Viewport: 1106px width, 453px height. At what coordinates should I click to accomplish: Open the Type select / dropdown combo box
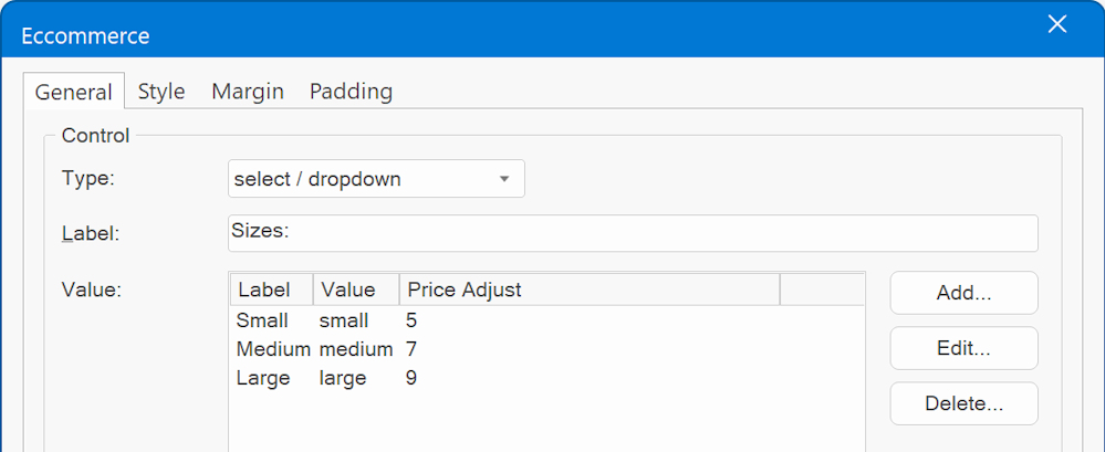pyautogui.click(x=376, y=179)
